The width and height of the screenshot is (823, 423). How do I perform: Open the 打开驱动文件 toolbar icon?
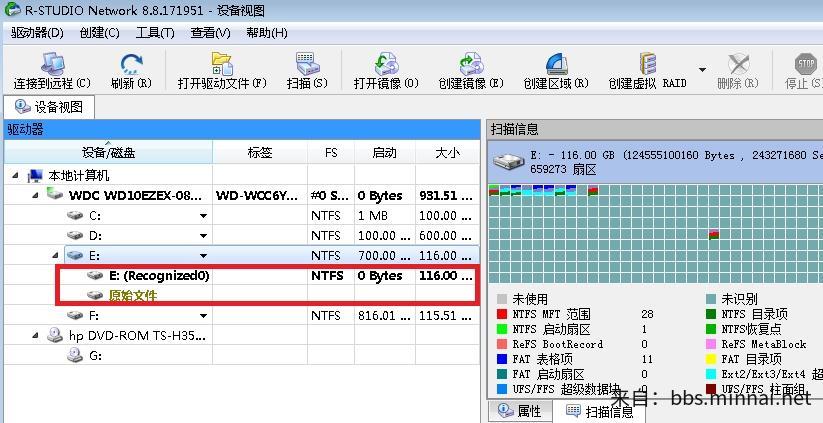pyautogui.click(x=221, y=64)
